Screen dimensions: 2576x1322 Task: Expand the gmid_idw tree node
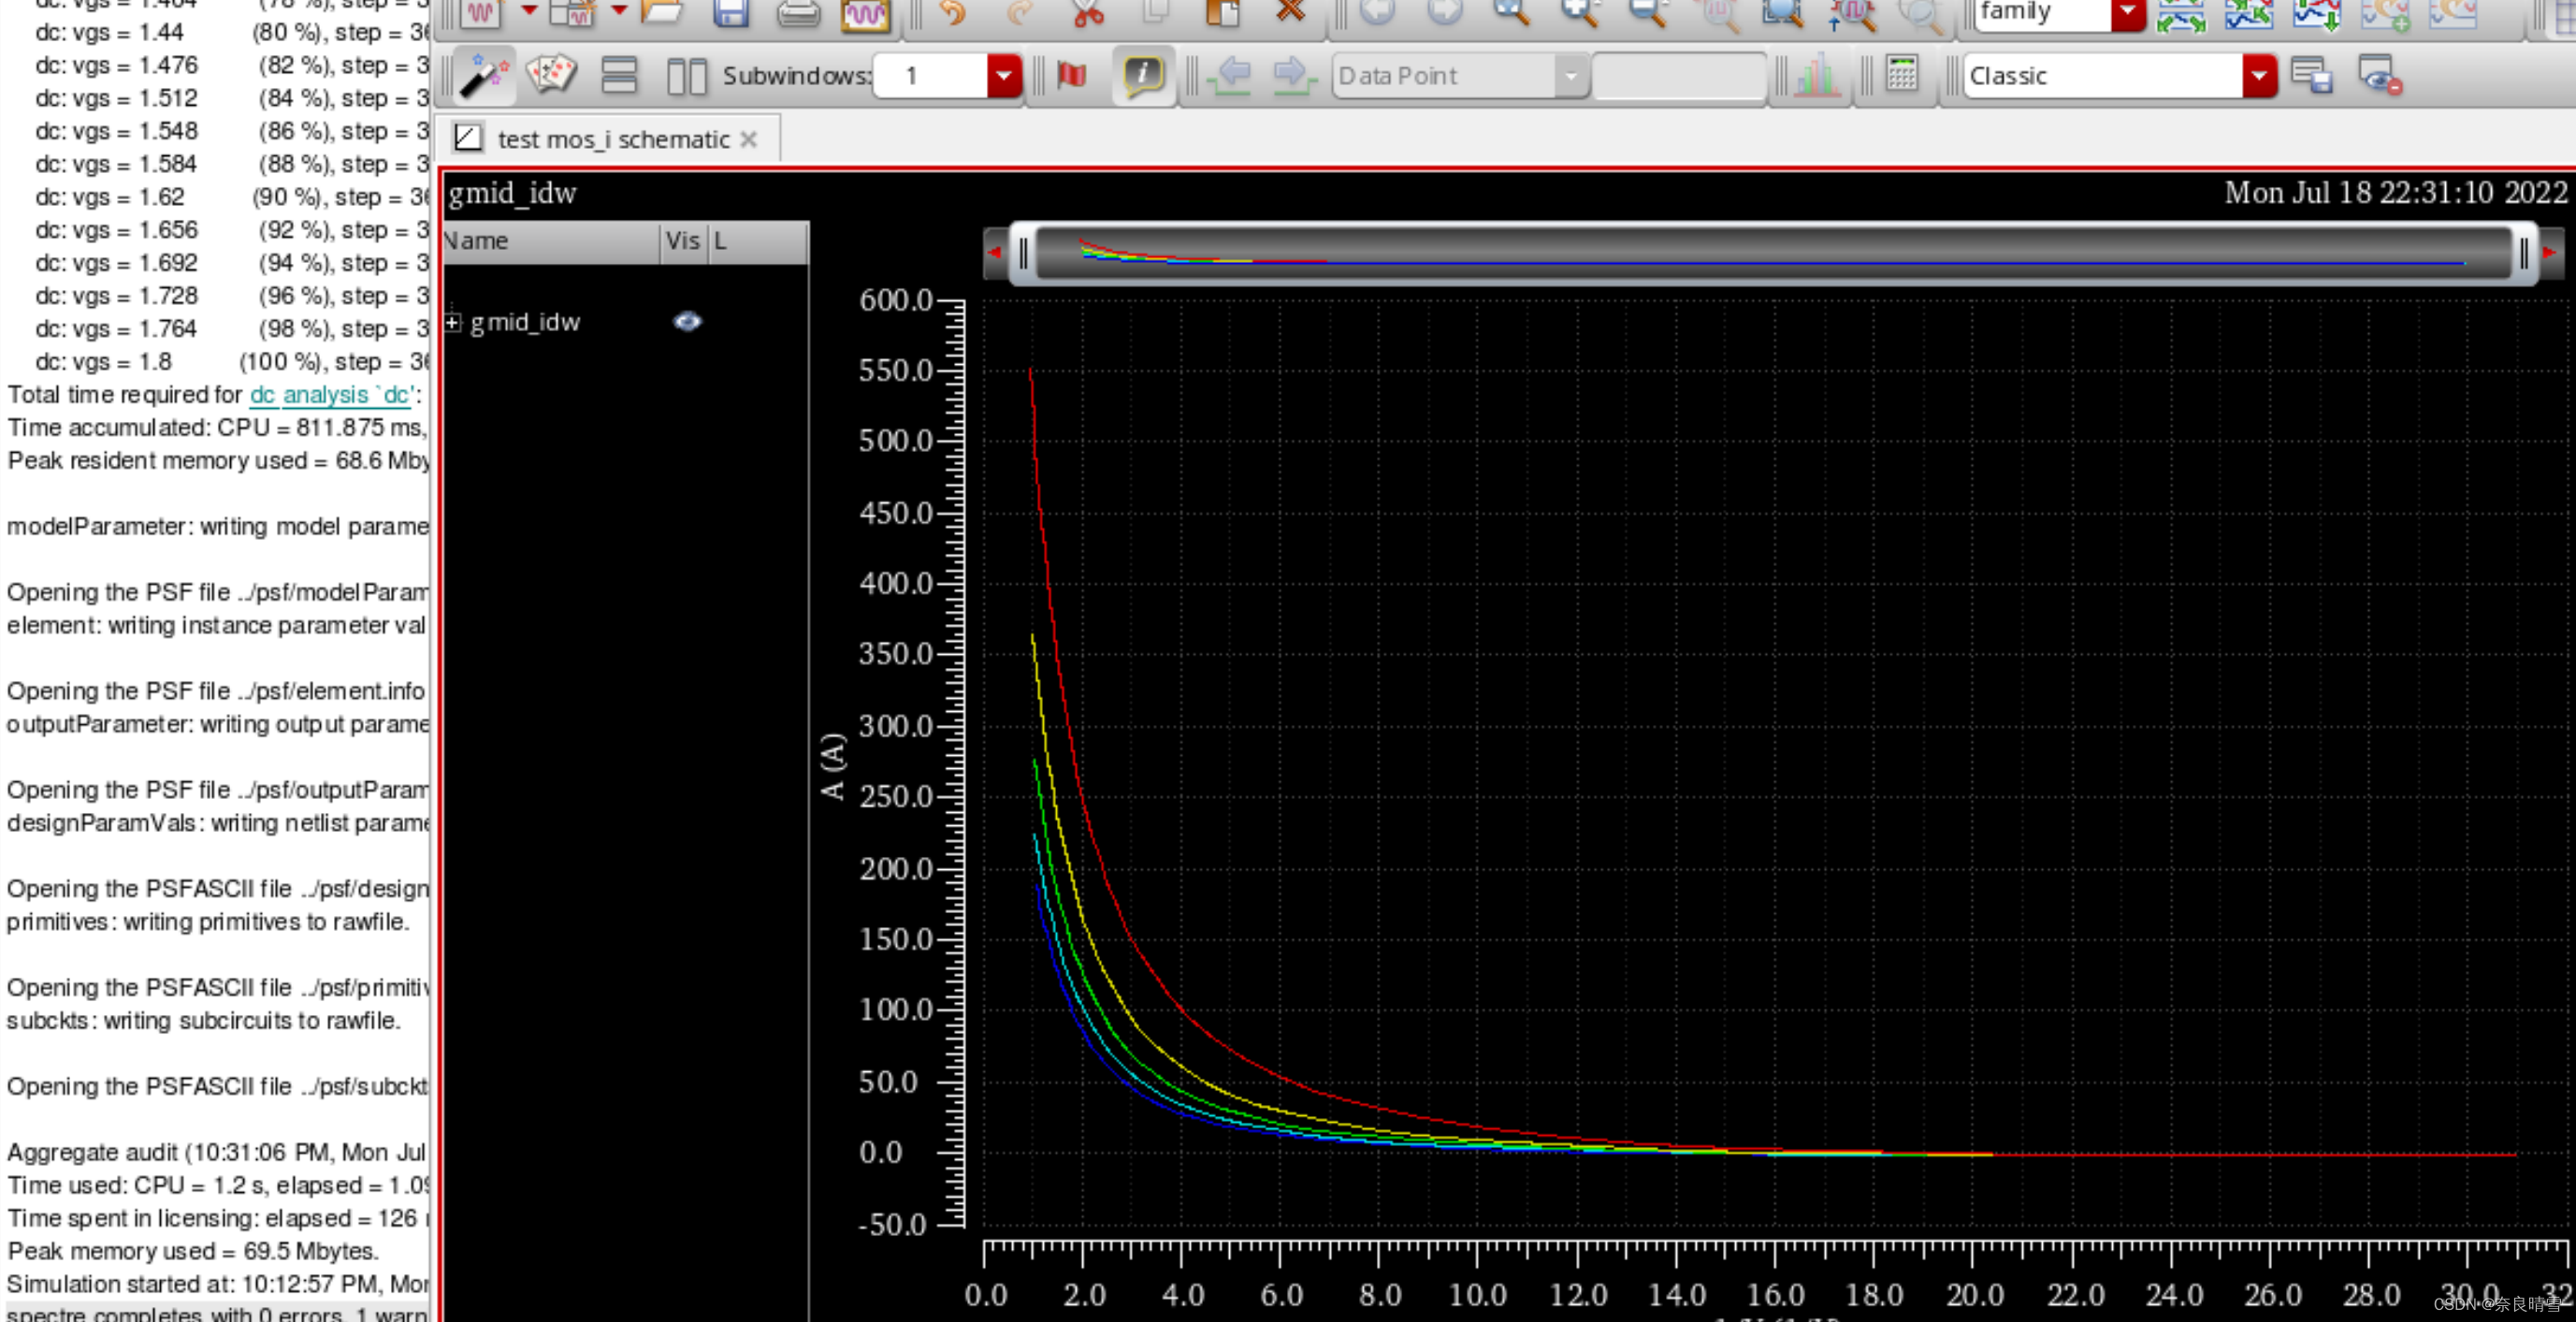point(453,322)
